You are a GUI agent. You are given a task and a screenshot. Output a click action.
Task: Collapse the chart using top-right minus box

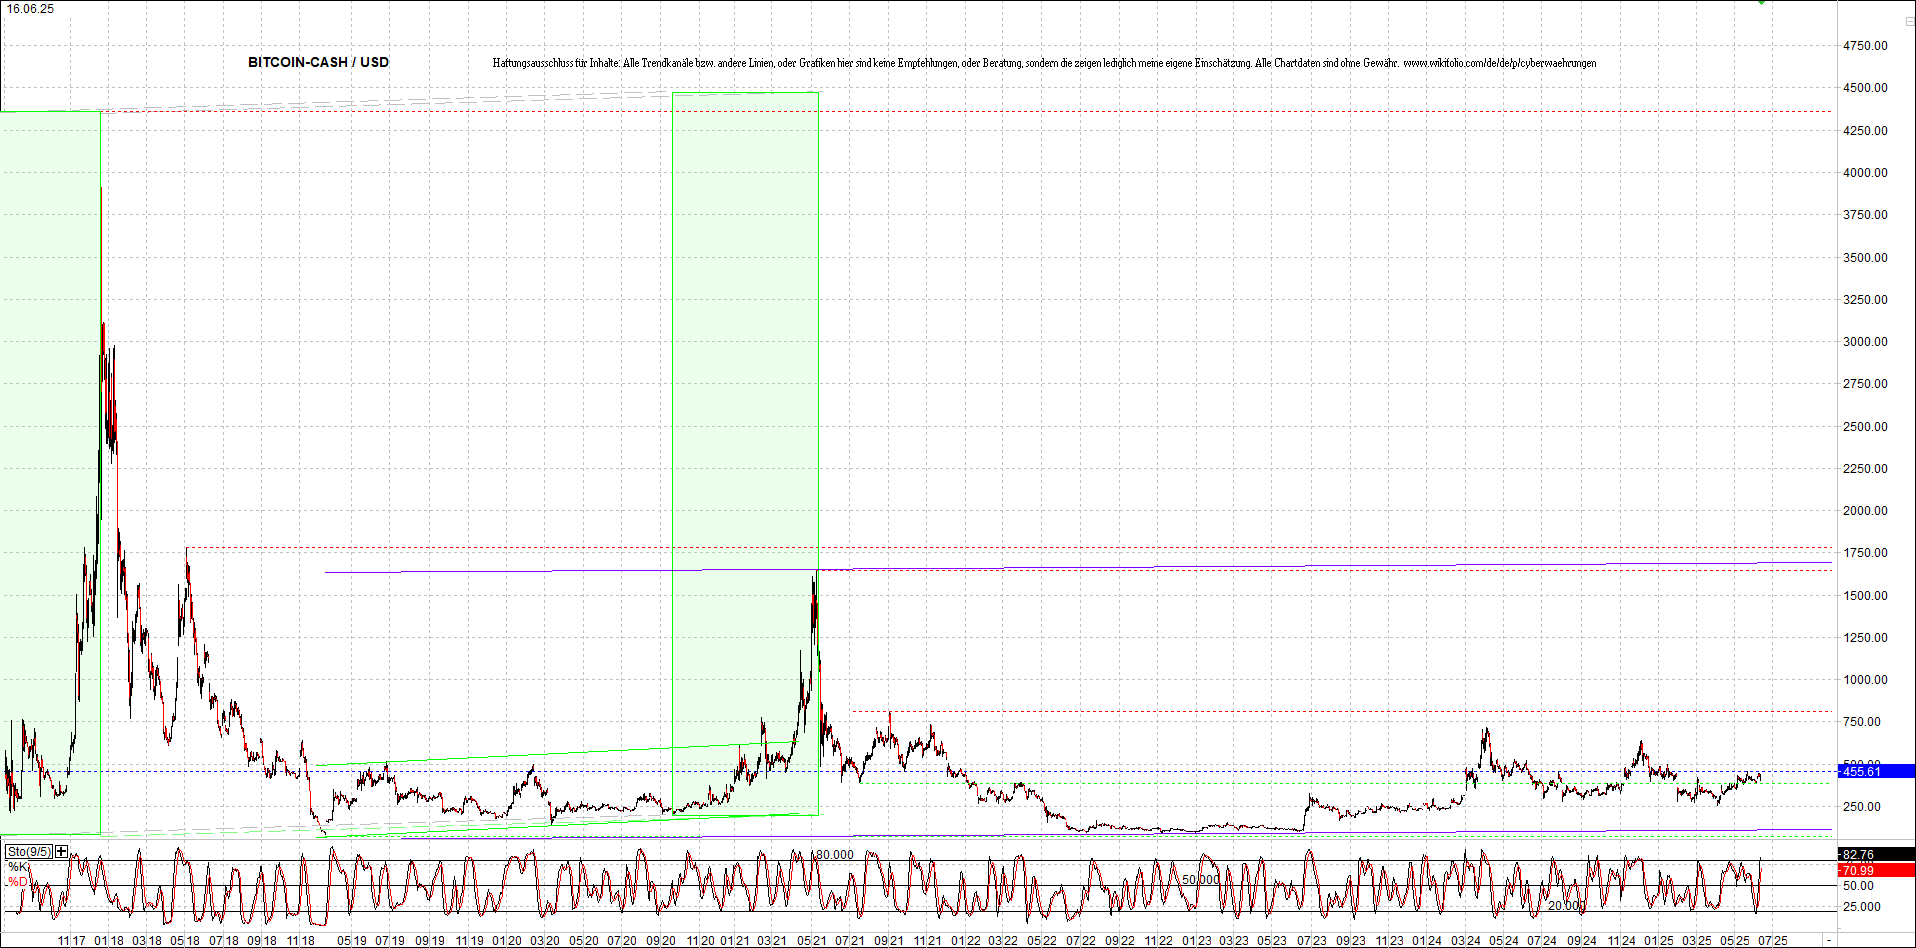point(1908,21)
